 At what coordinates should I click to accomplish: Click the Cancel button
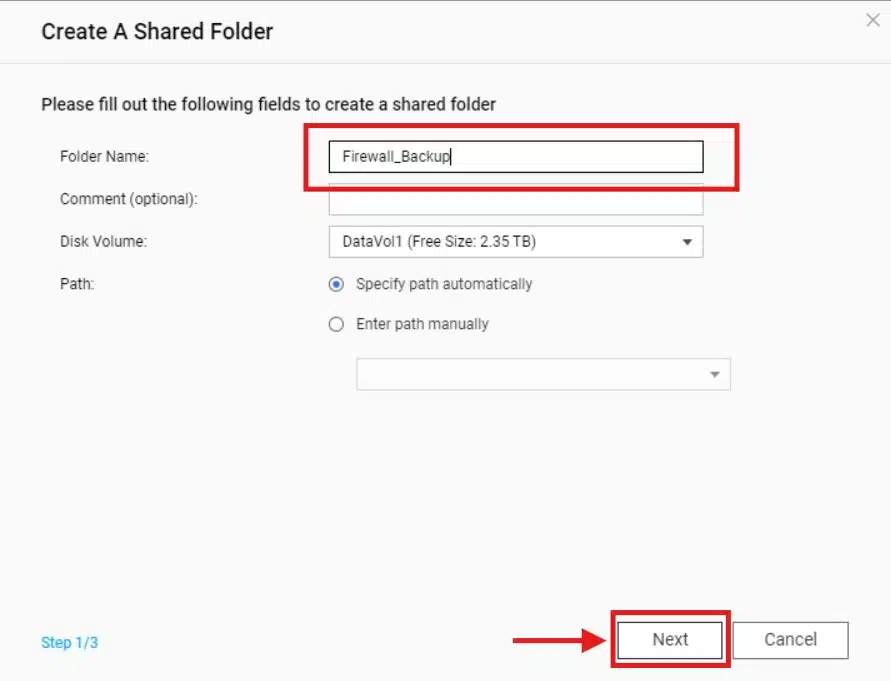pos(790,640)
